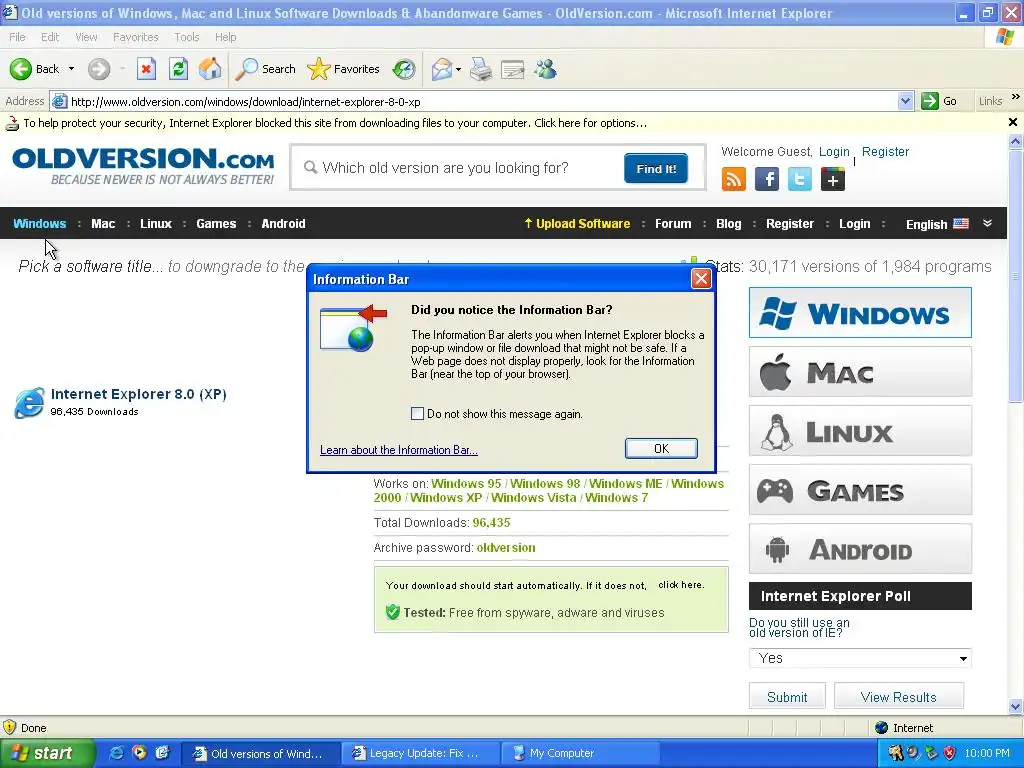Click the Mail envelope toolbar icon

tap(442, 69)
